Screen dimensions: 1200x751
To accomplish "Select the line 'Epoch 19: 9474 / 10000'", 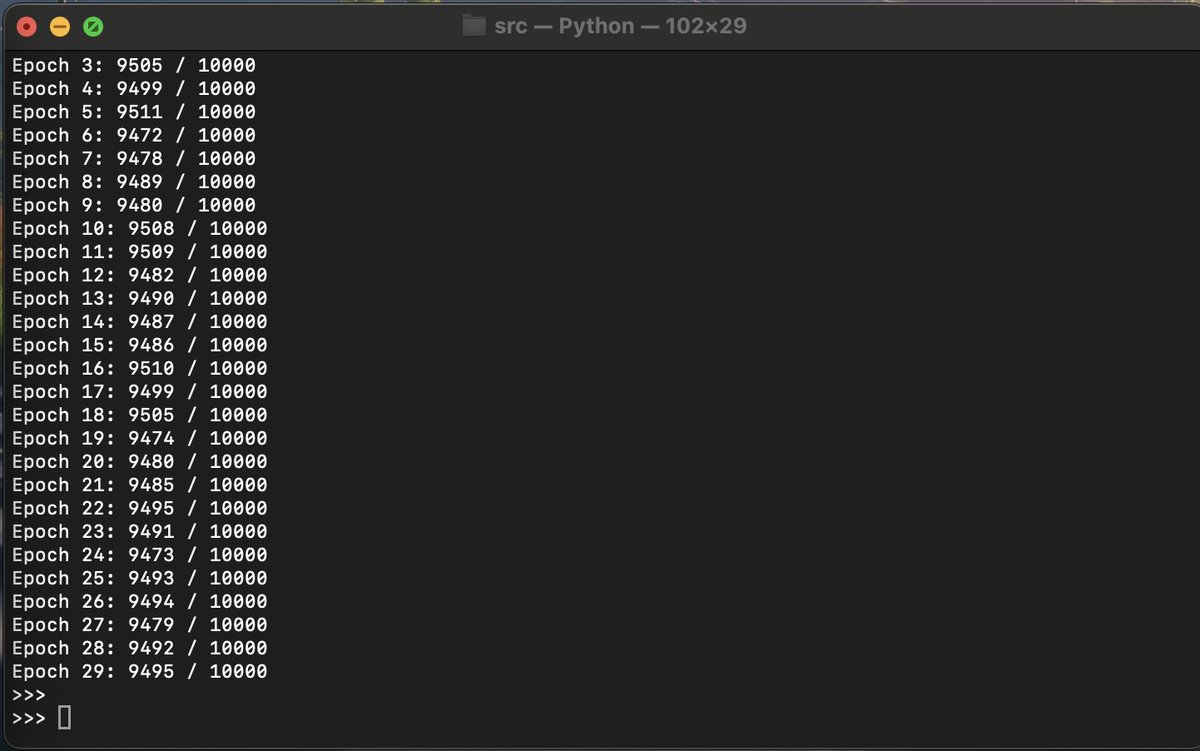I will click(140, 439).
